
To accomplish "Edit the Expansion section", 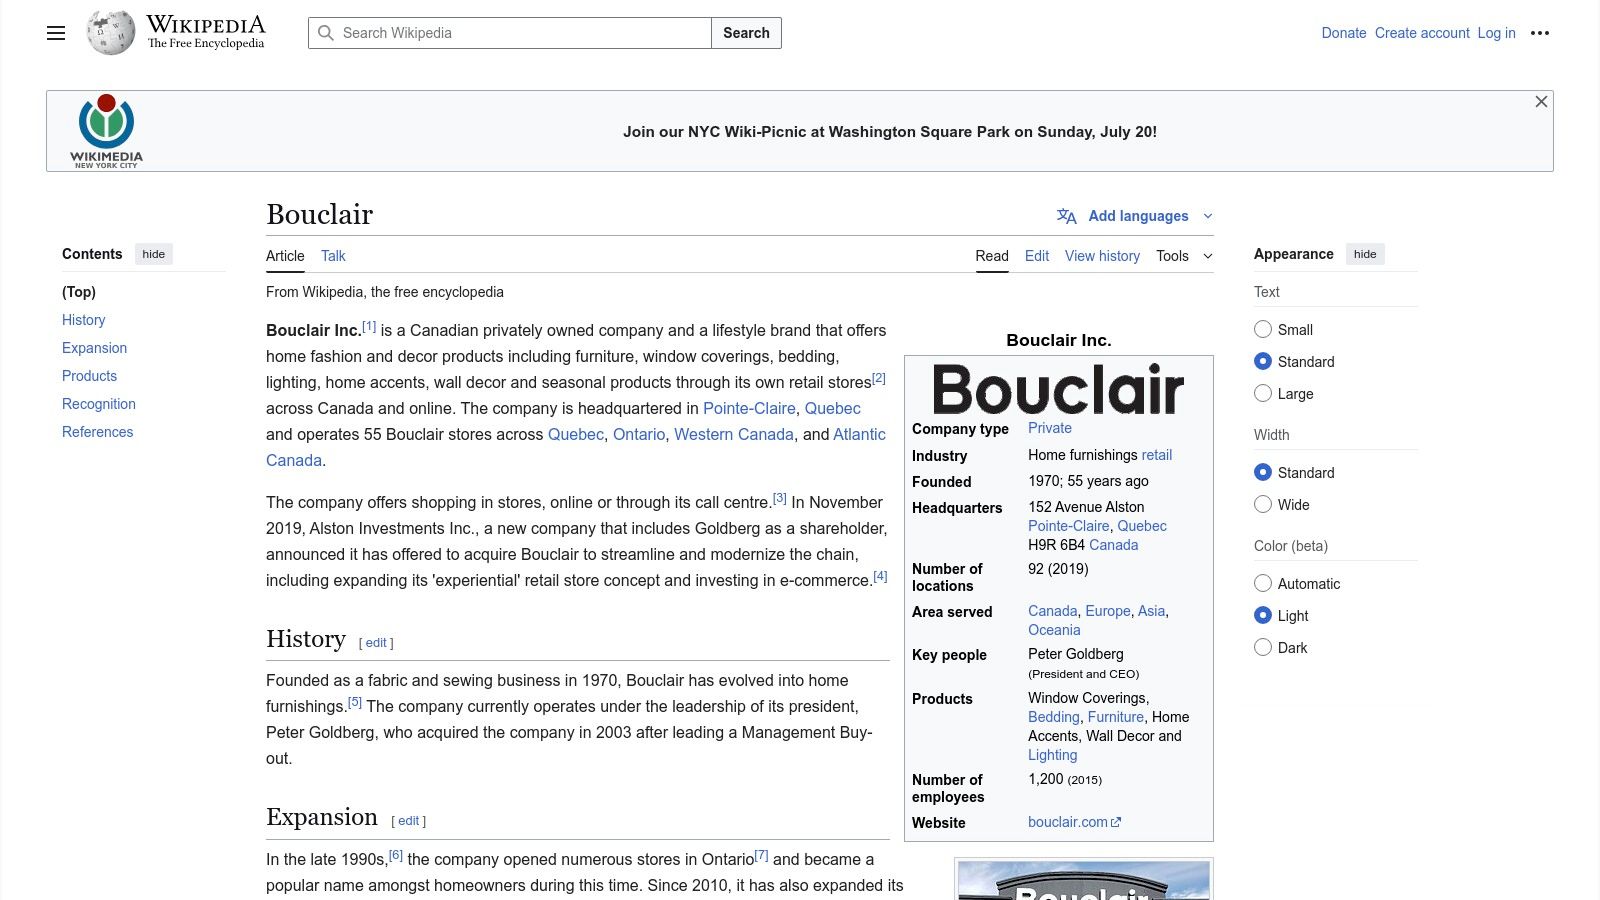I will (409, 821).
